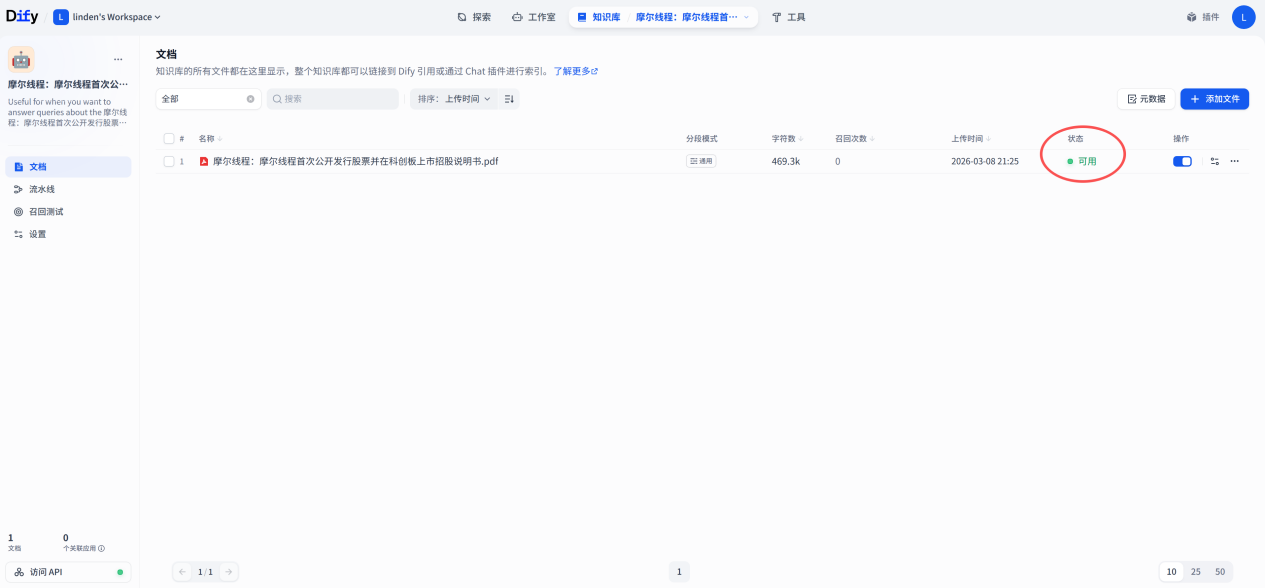
Task: Click the 469.3k character count
Action: (786, 161)
